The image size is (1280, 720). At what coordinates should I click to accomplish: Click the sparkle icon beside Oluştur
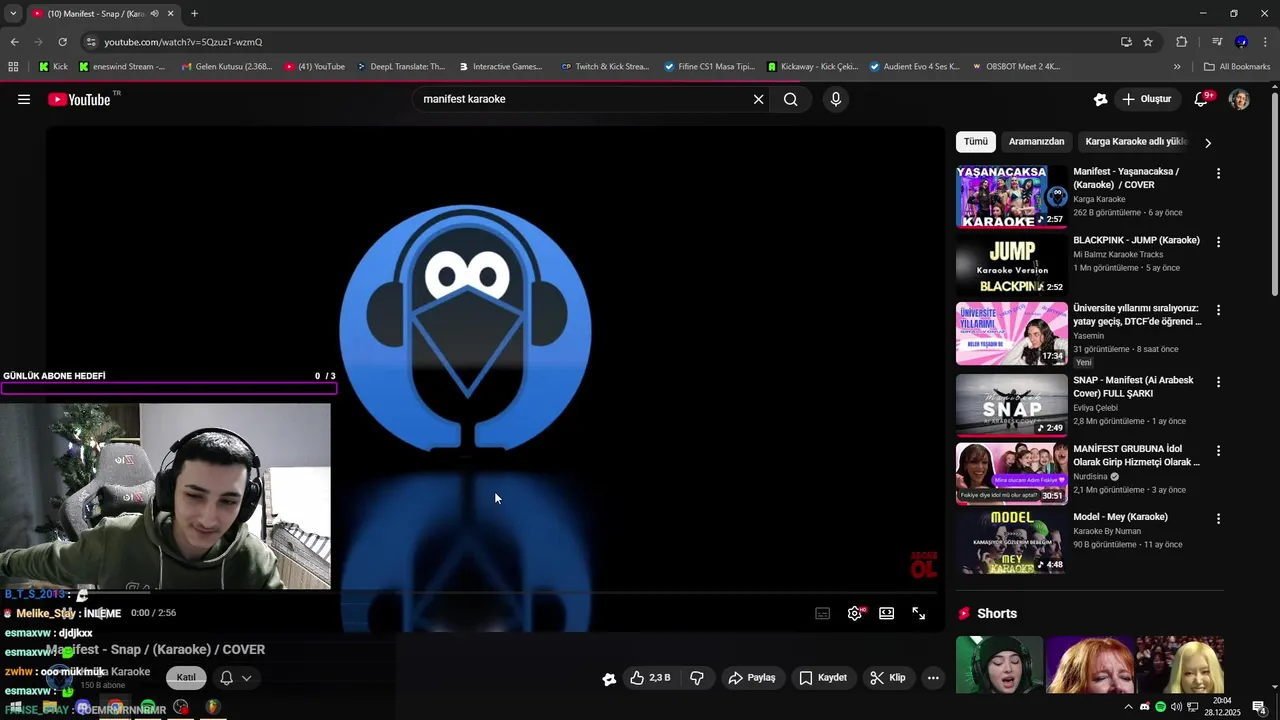pos(1100,99)
